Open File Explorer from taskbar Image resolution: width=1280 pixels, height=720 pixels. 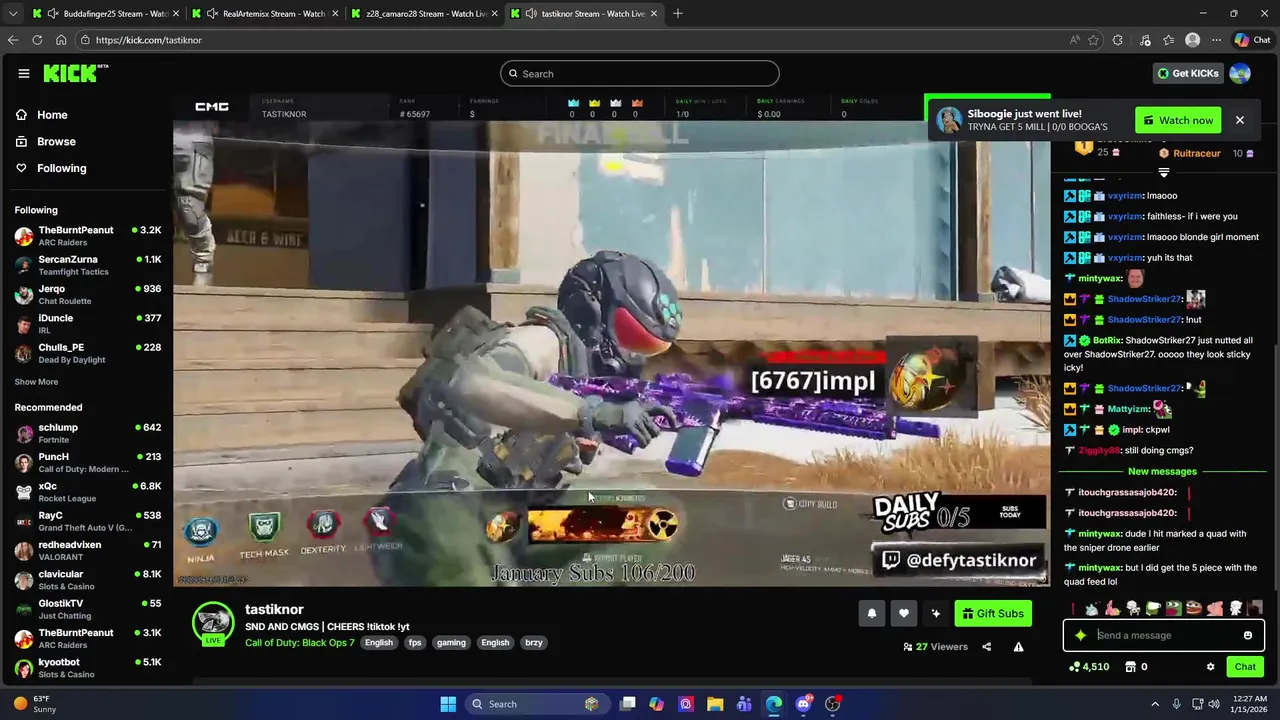(715, 704)
